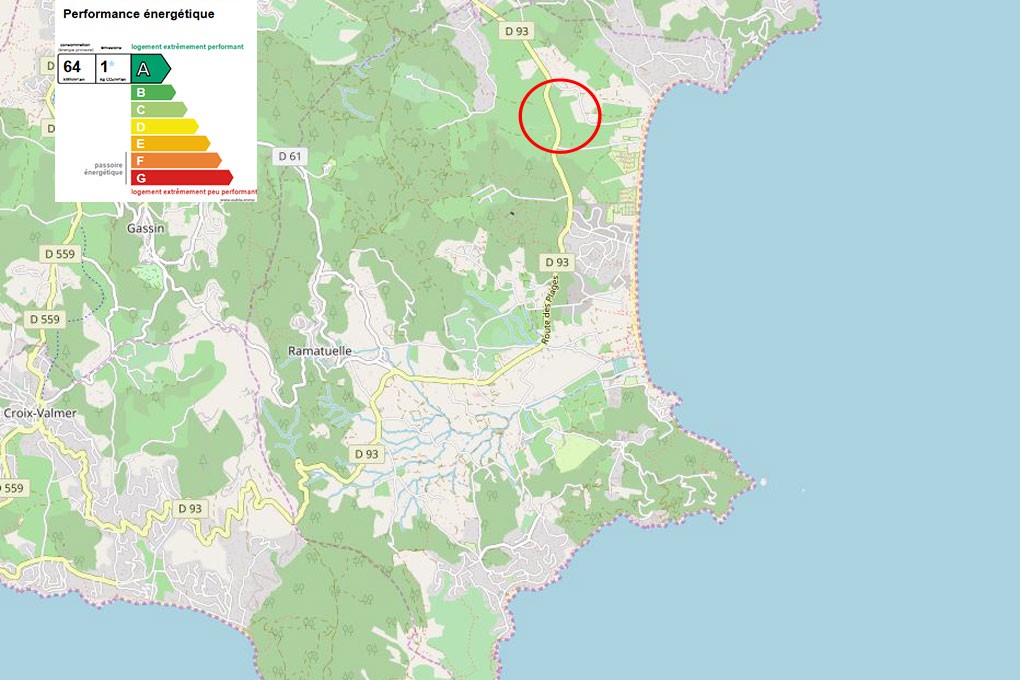Click the D 93 shield below Ramatuelle
1020x680 pixels.
point(366,454)
